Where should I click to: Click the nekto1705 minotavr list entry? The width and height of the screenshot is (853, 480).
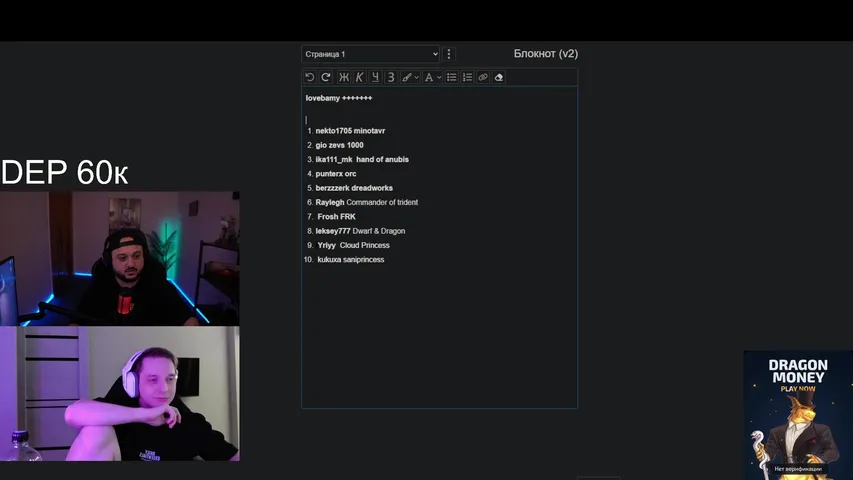350,131
